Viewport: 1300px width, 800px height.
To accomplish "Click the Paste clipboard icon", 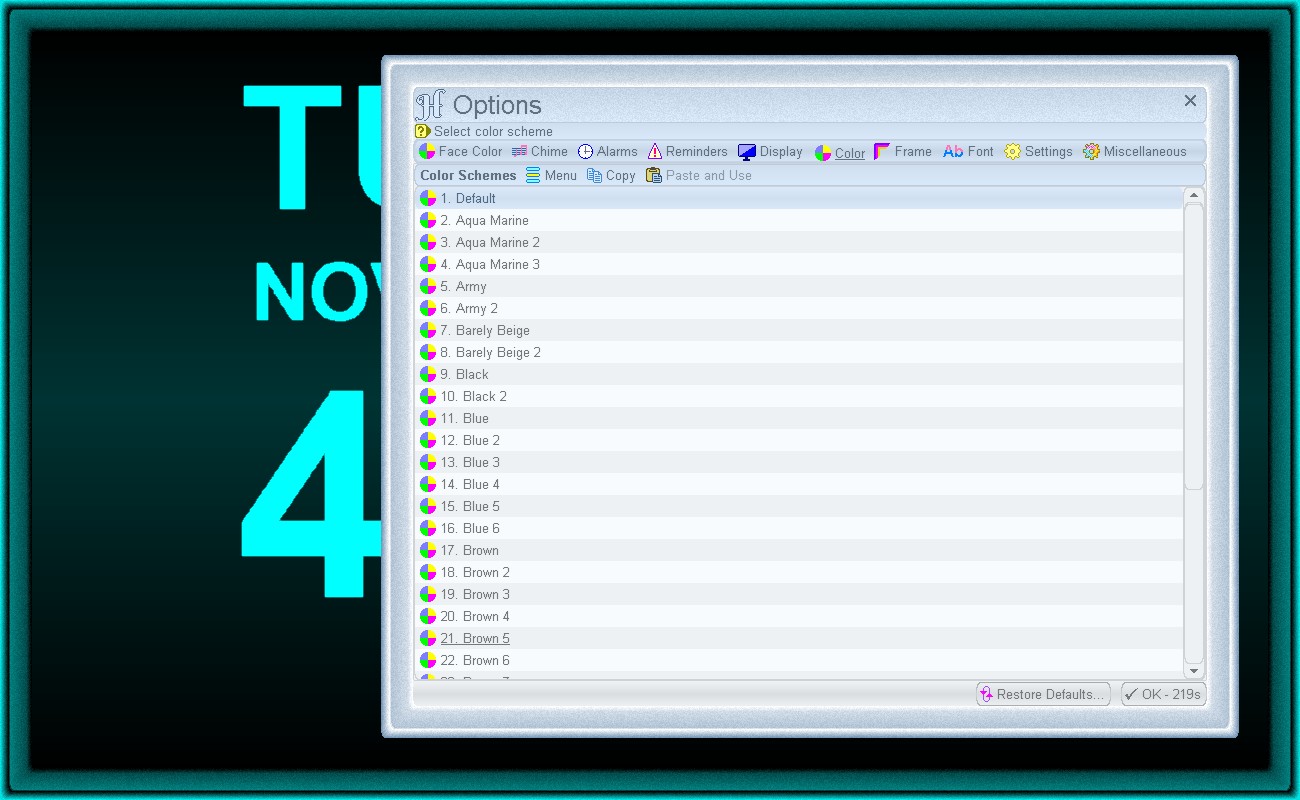I will click(654, 176).
